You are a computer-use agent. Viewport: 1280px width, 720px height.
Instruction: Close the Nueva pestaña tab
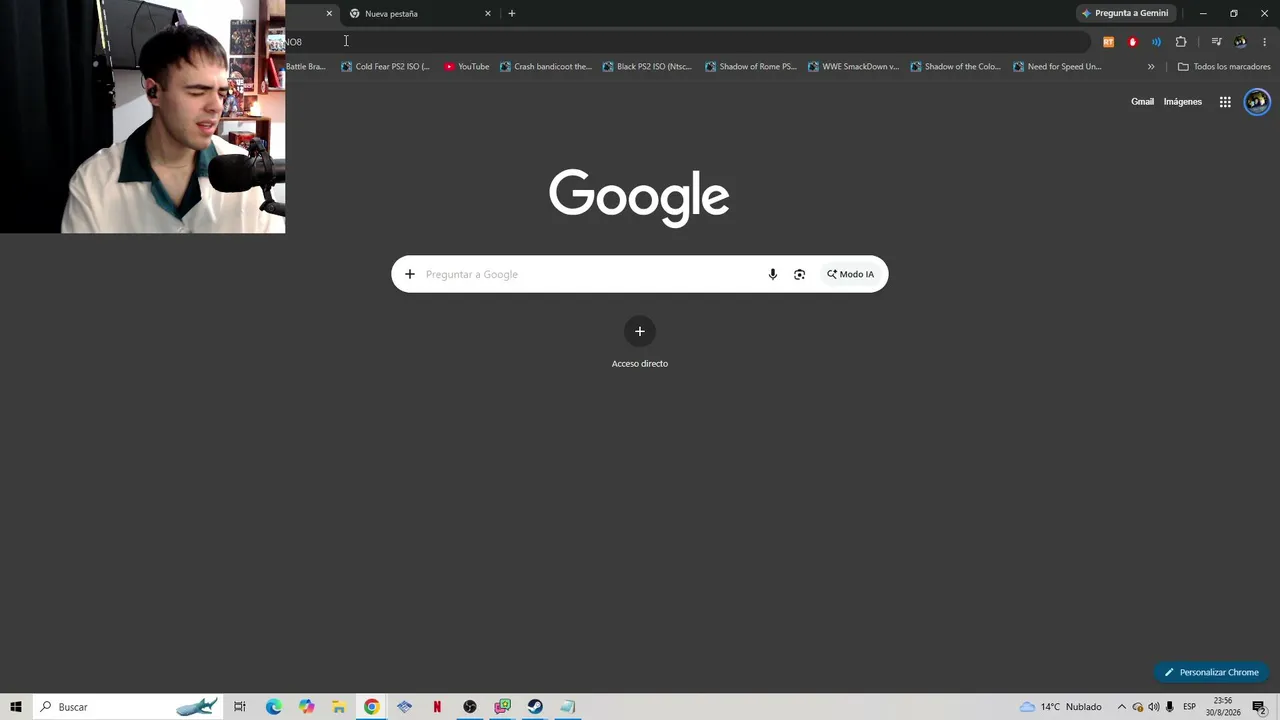[488, 14]
